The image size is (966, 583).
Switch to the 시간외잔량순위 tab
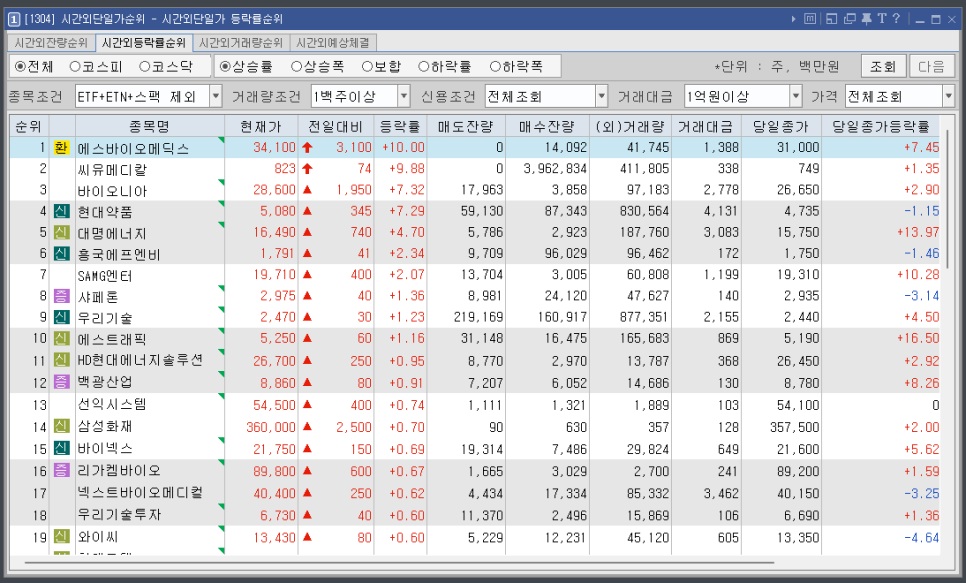pos(51,43)
